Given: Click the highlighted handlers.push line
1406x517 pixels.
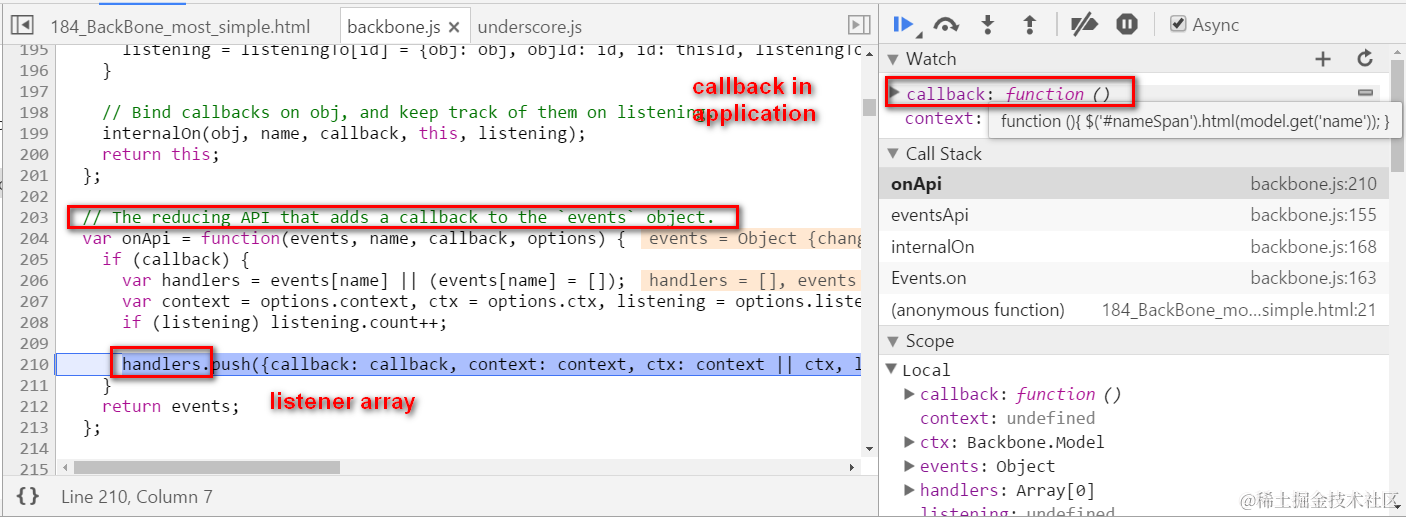Looking at the screenshot, I should [x=458, y=364].
